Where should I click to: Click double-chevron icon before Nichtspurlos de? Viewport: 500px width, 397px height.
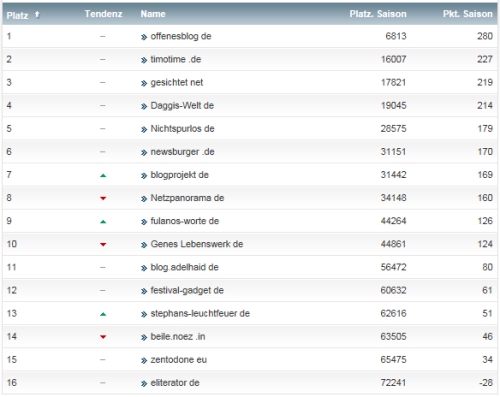[144, 130]
